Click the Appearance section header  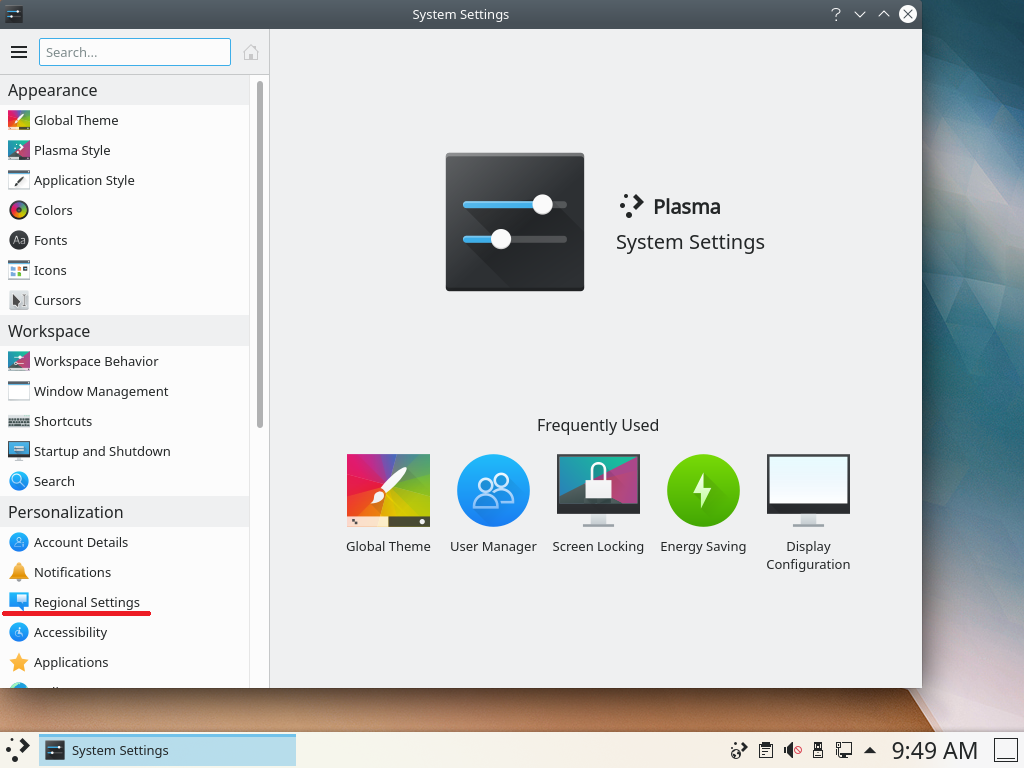coord(124,90)
